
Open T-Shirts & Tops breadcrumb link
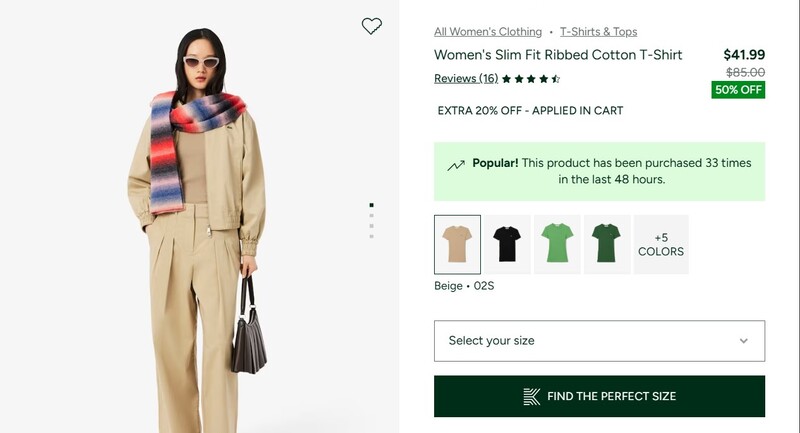click(598, 32)
